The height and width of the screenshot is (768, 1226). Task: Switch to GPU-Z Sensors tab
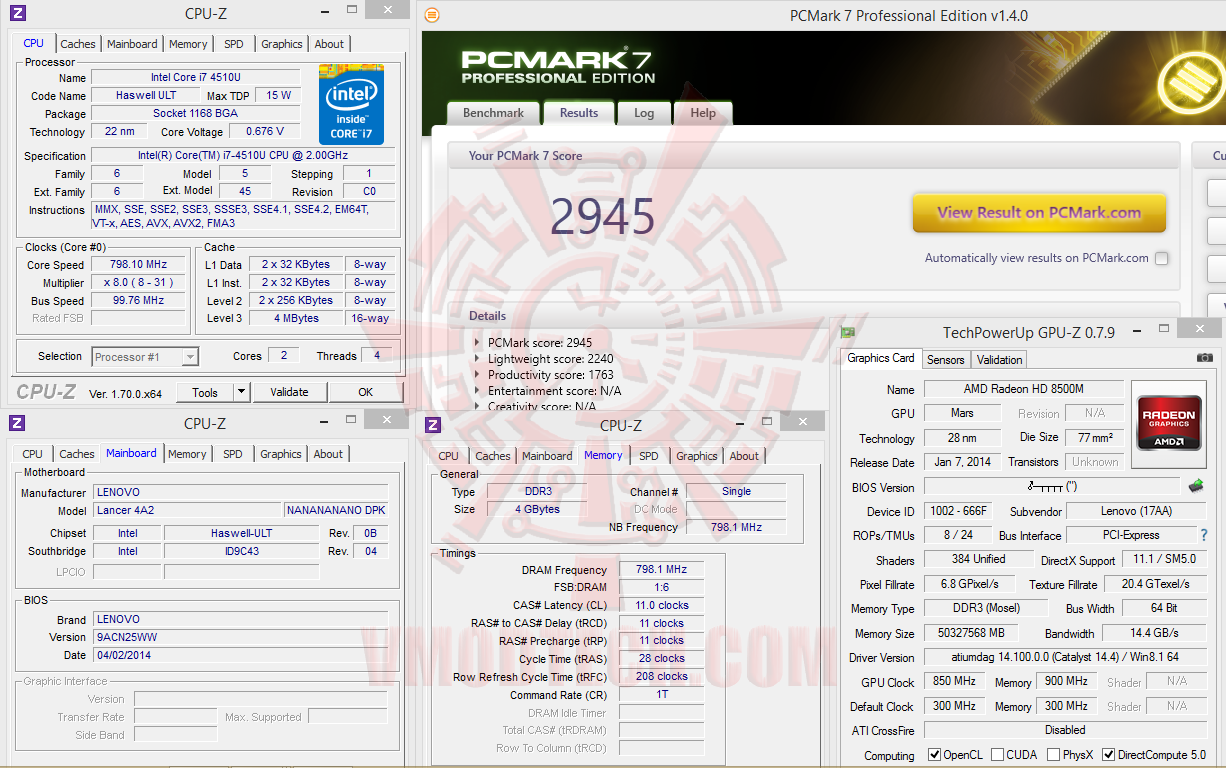click(x=945, y=360)
